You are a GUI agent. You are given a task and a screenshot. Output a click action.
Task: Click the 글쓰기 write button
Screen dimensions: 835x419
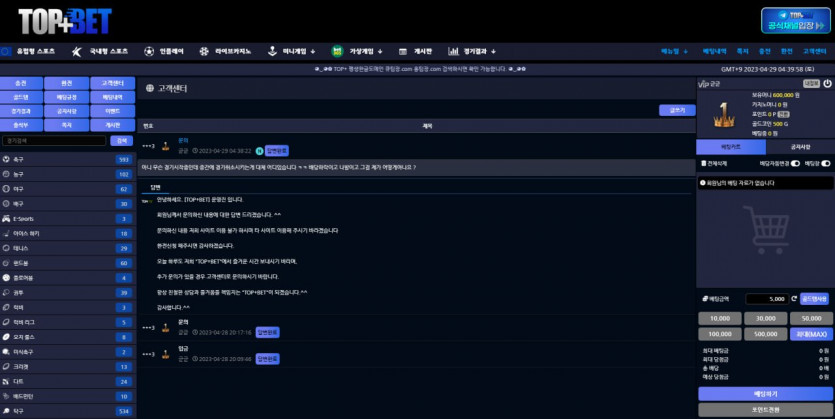coord(677,110)
